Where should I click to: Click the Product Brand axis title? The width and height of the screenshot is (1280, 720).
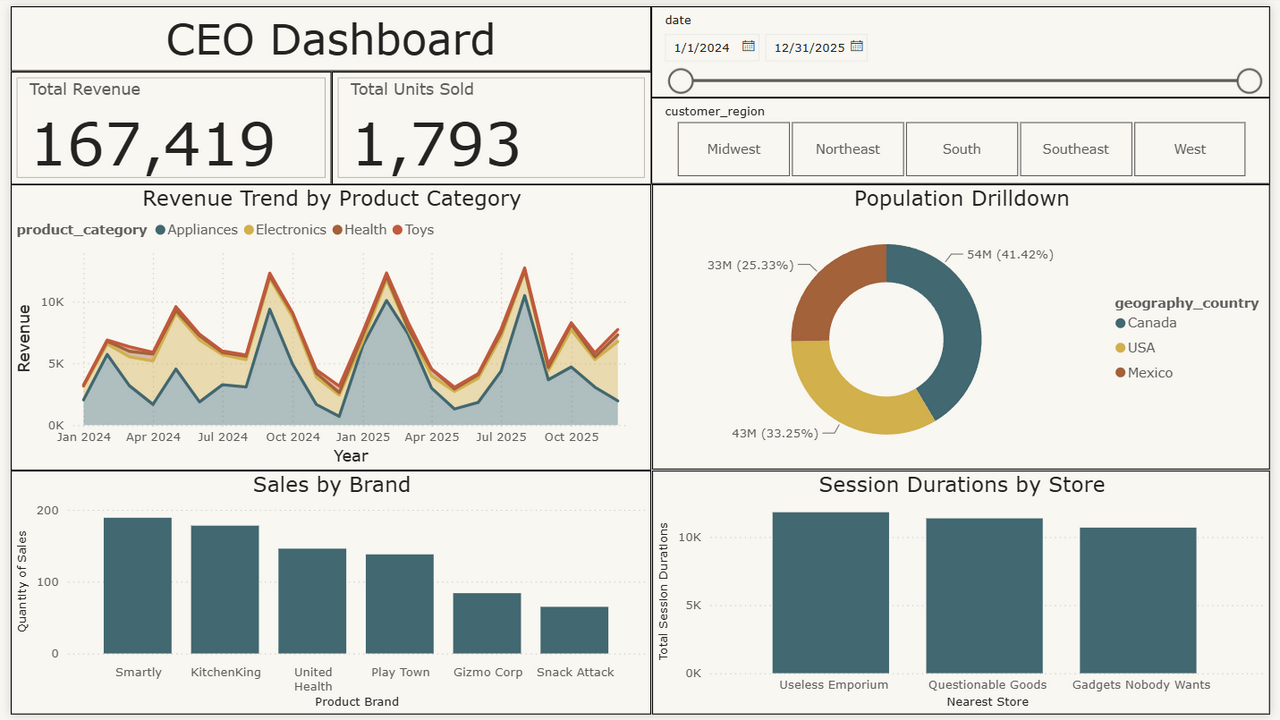click(357, 702)
